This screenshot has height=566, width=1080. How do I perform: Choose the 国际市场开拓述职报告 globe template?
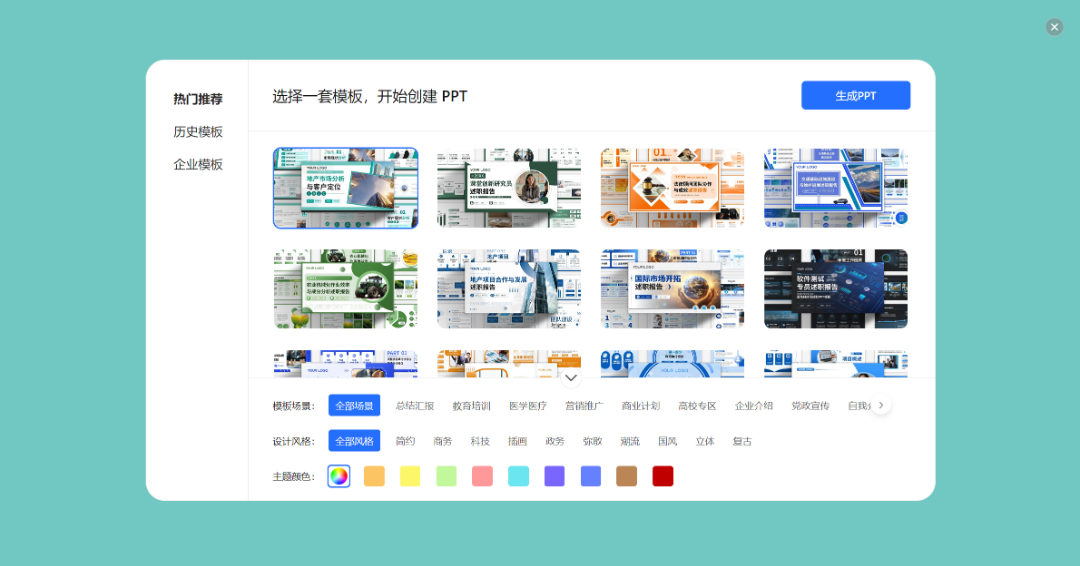pyautogui.click(x=672, y=289)
